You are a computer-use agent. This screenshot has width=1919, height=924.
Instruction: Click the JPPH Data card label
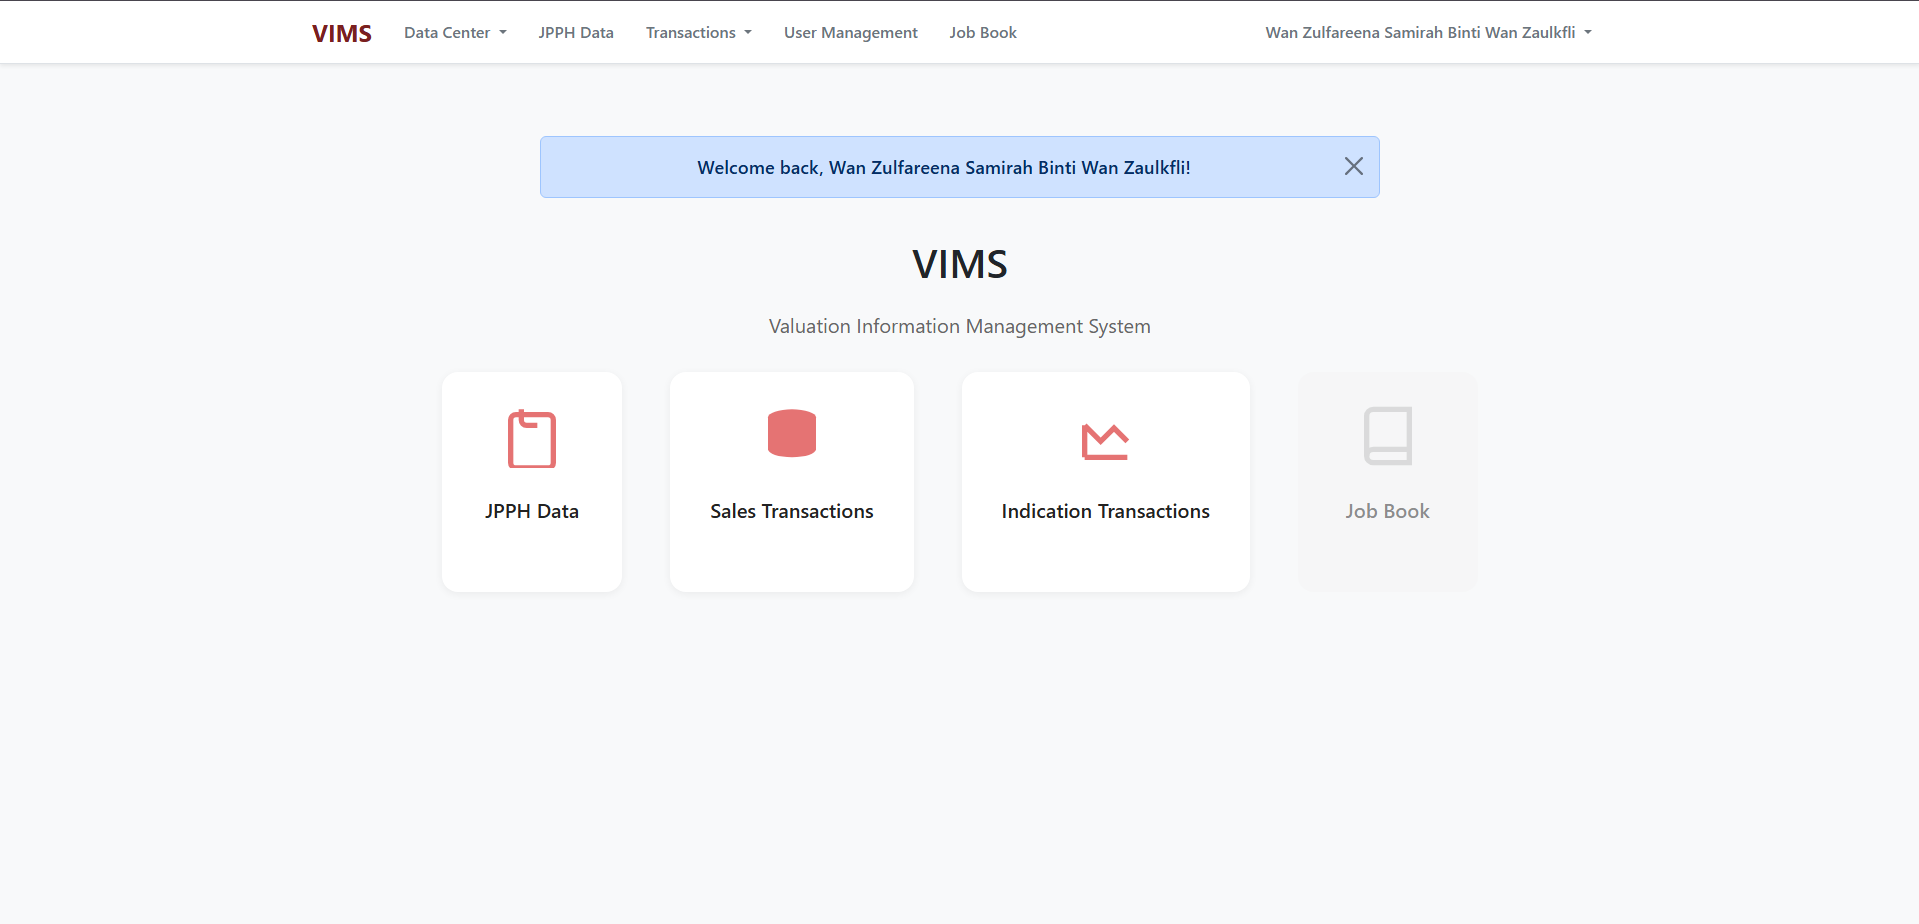tap(531, 511)
